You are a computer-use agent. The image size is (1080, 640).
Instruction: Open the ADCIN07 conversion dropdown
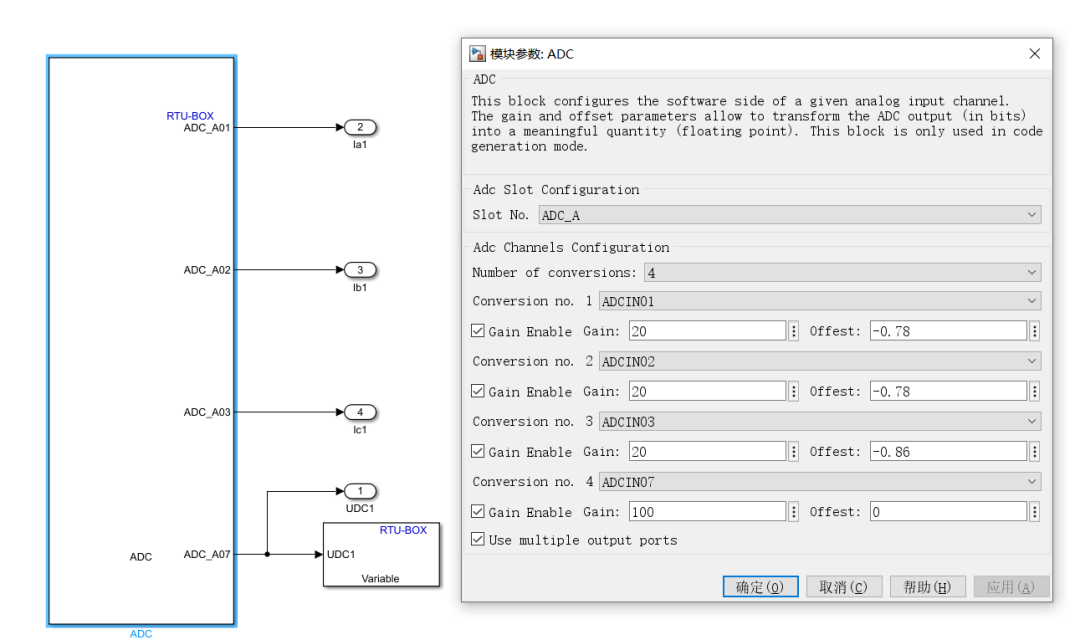coord(819,482)
